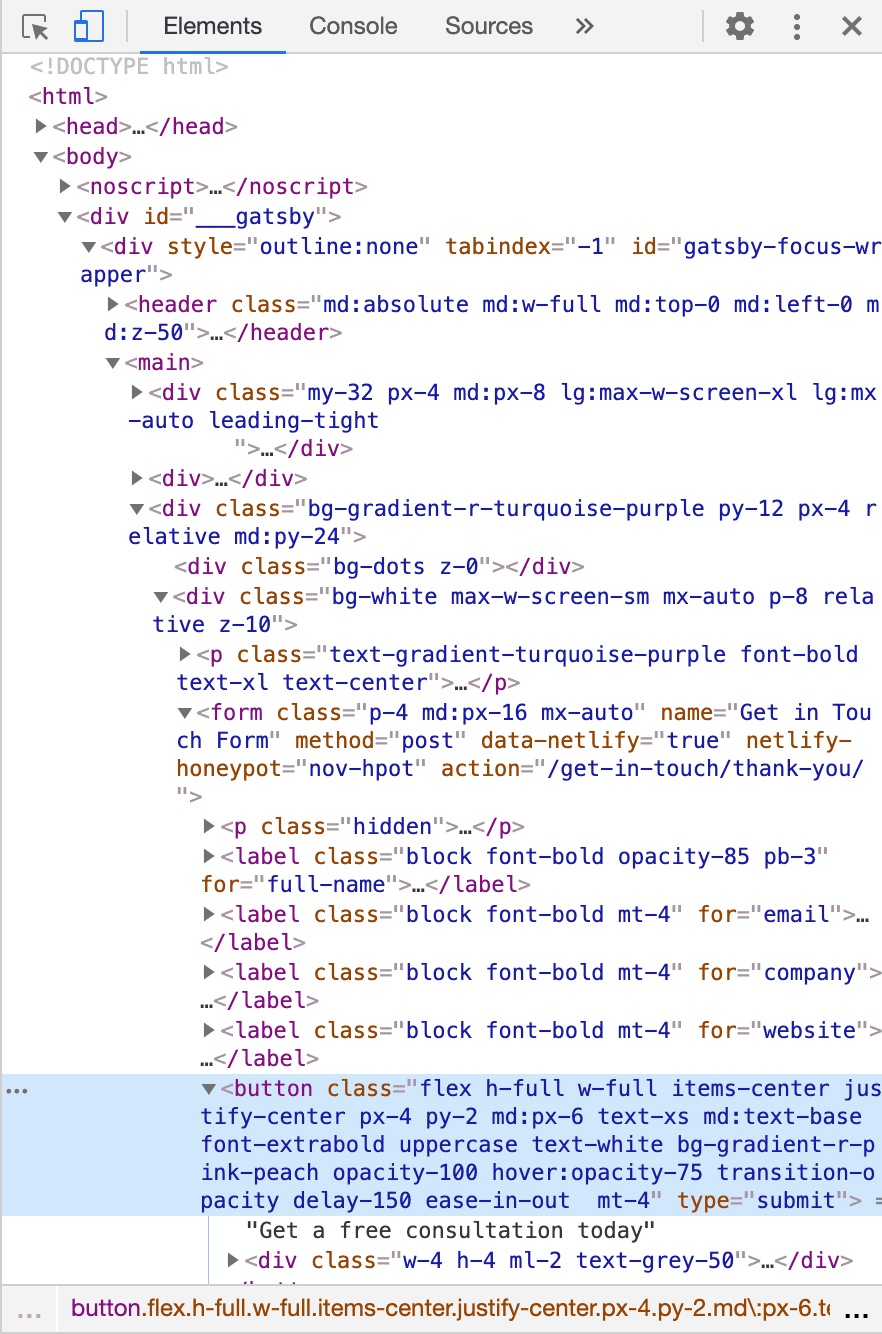The height and width of the screenshot is (1334, 882).
Task: Collapse the main element
Action: click(x=112, y=362)
